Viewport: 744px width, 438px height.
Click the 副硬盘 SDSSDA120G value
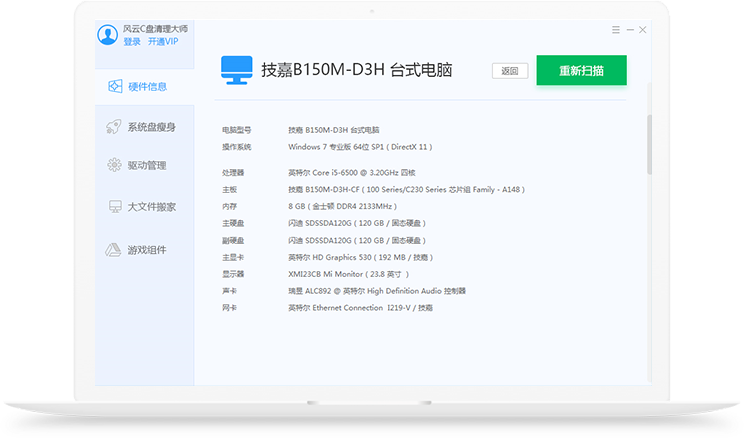click(x=357, y=241)
